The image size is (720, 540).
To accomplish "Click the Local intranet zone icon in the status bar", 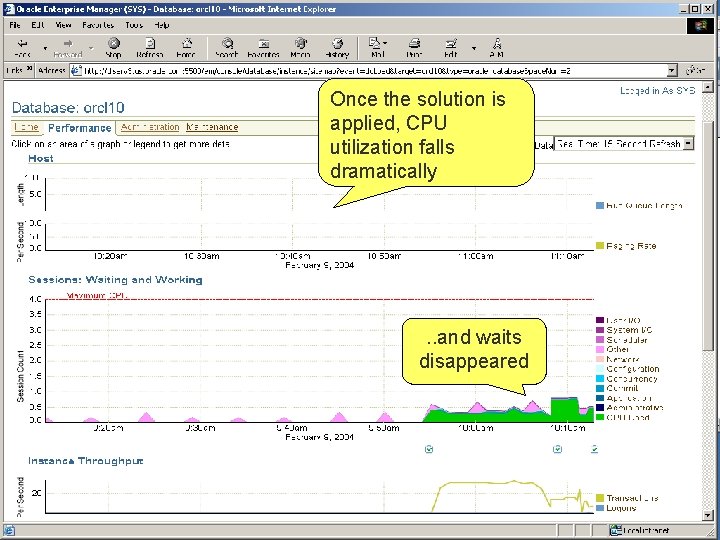I will [616, 530].
